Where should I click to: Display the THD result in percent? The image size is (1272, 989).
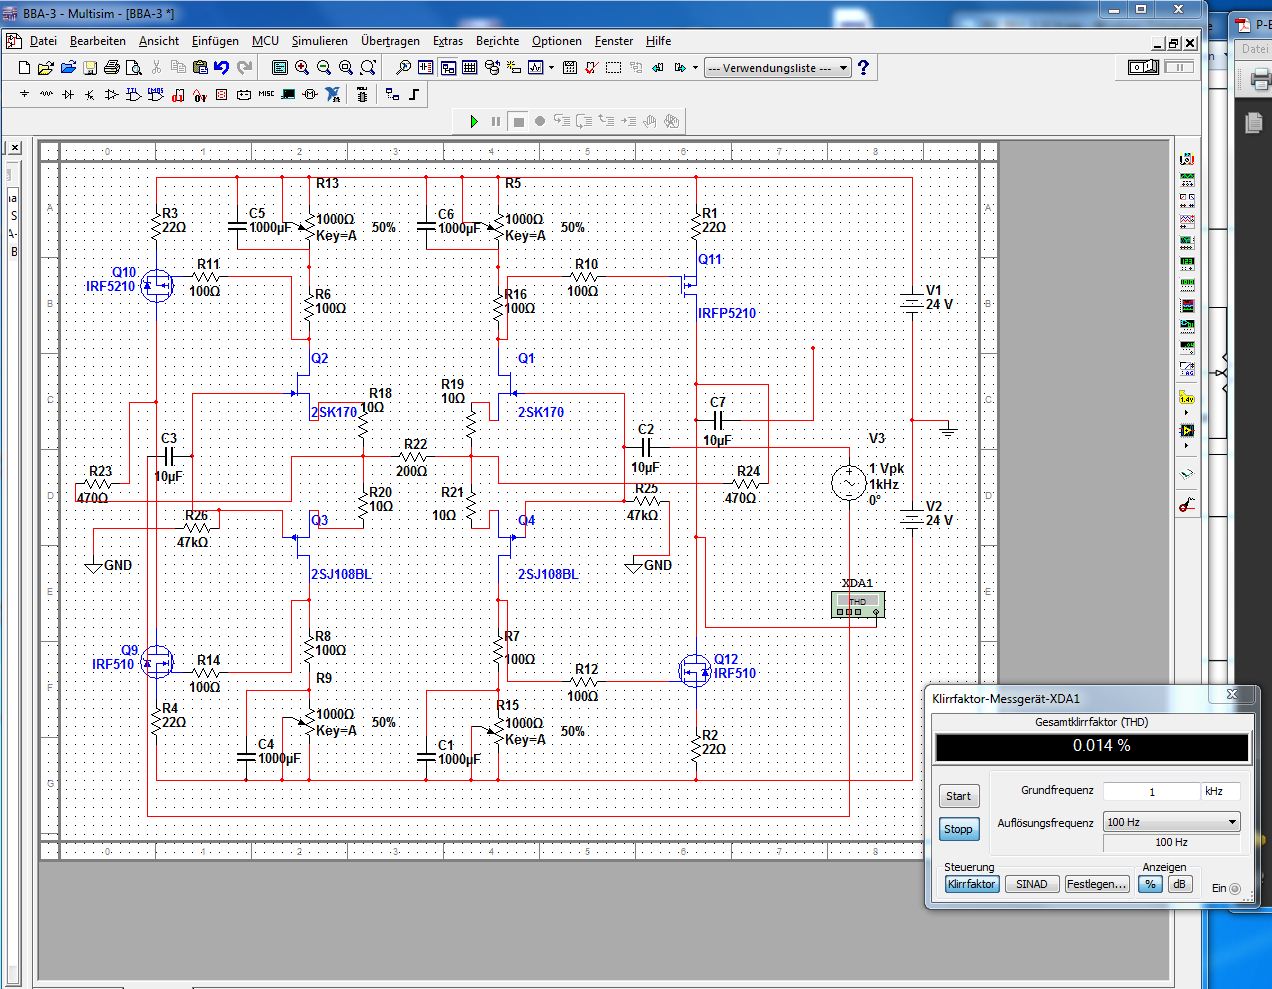(1150, 884)
